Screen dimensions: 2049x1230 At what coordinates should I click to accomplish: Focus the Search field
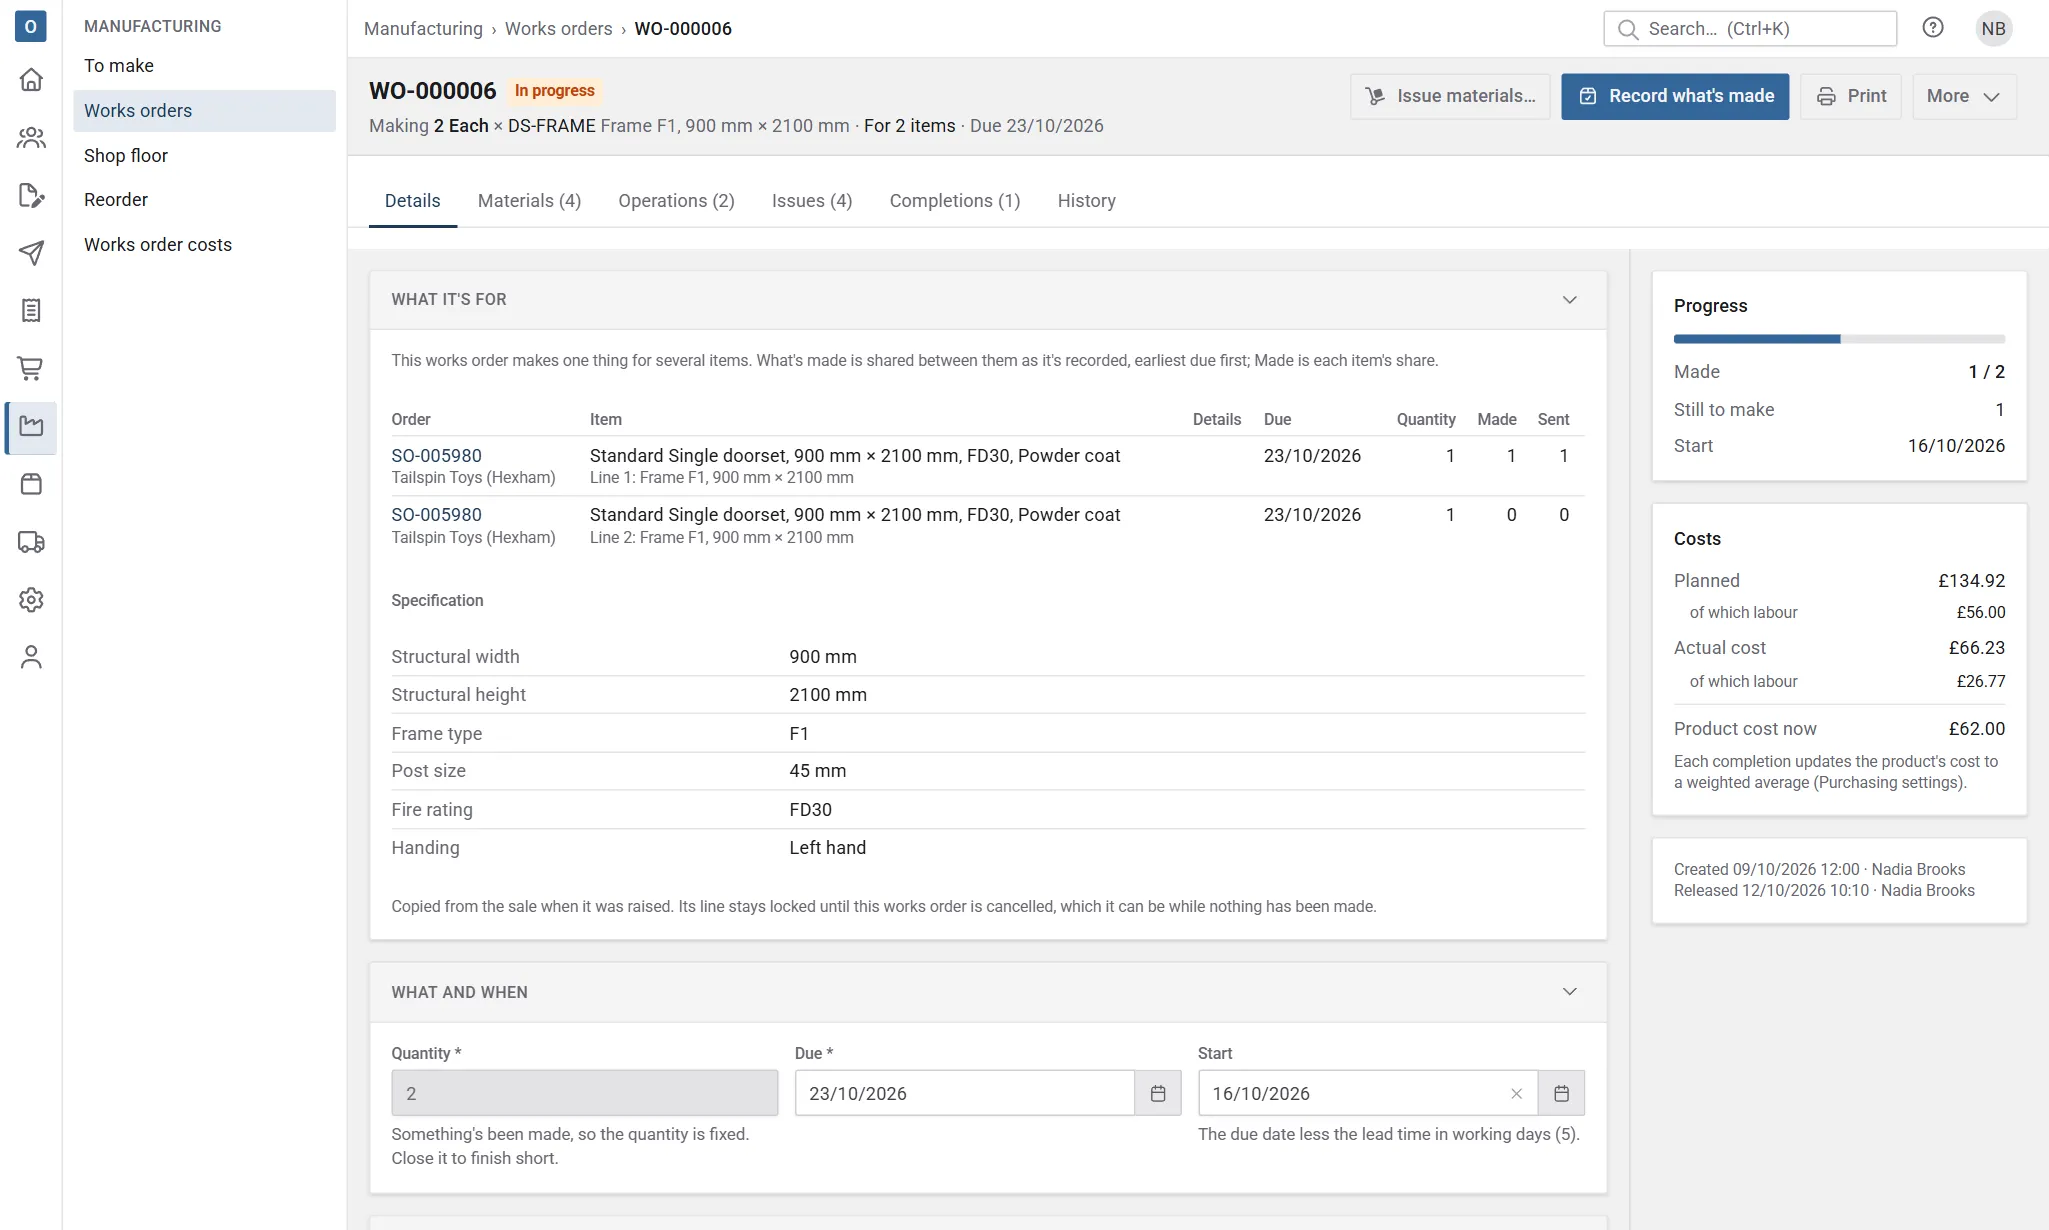[x=1750, y=29]
